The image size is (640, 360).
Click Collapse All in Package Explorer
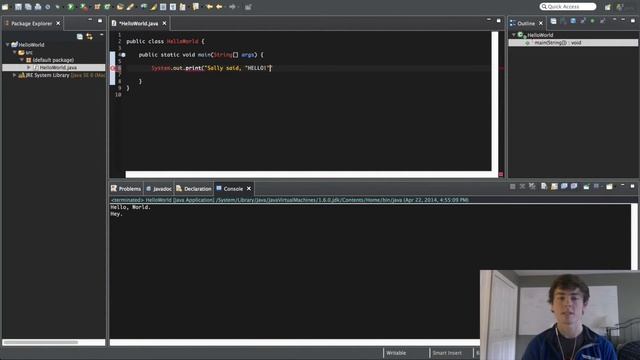click(x=80, y=37)
